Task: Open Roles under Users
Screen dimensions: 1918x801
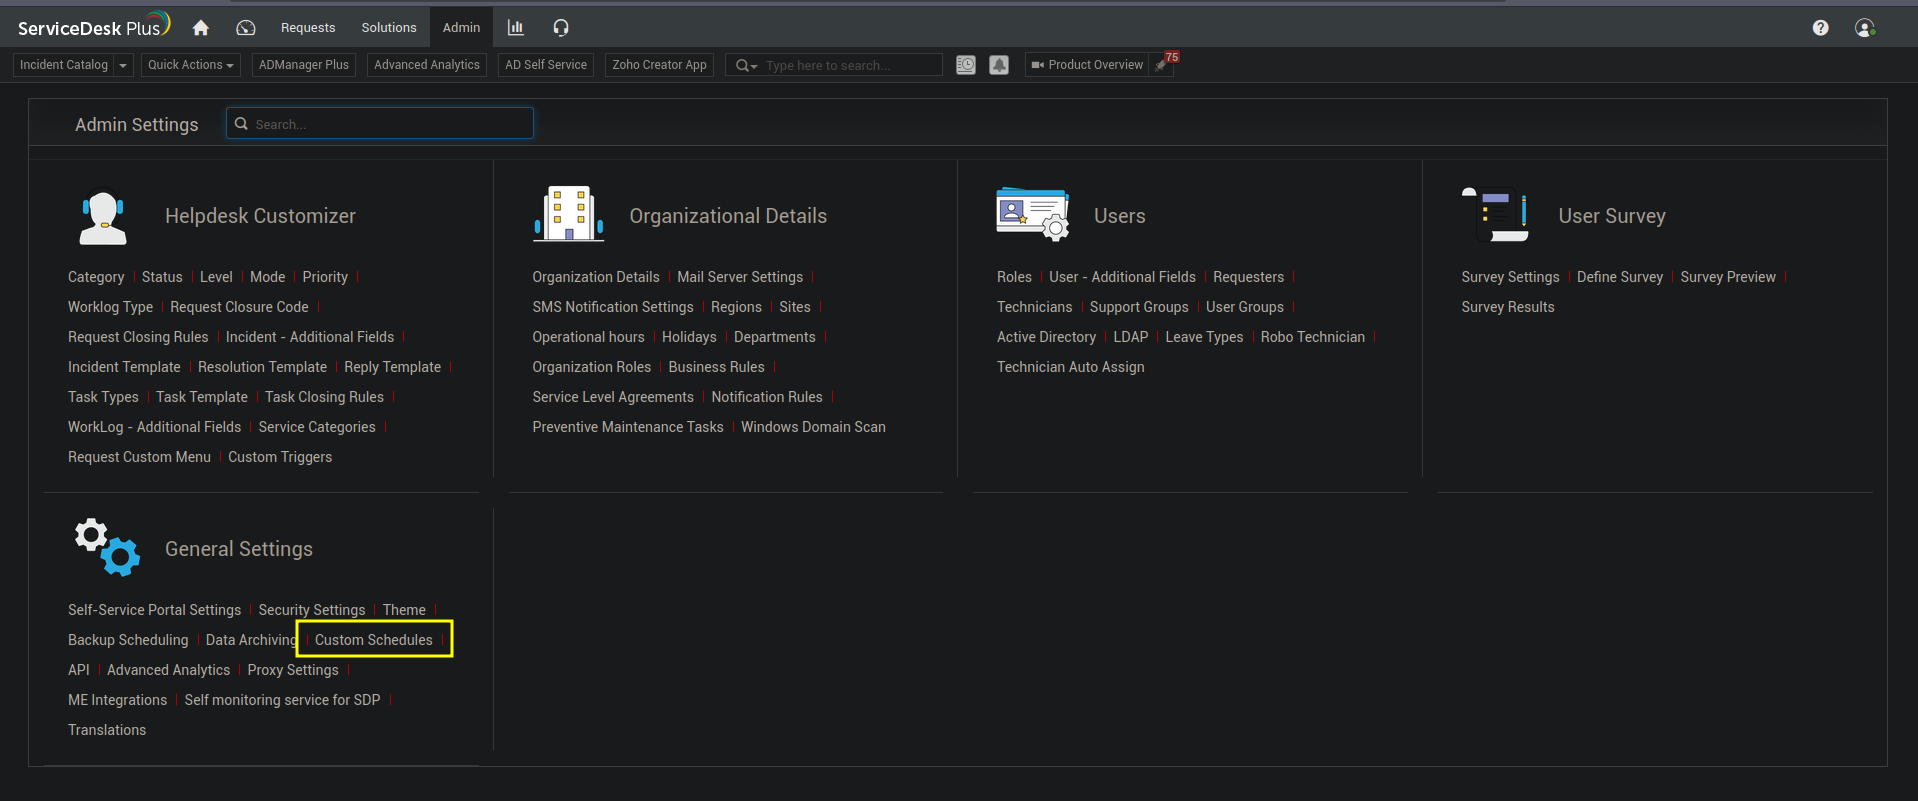Action: (1014, 277)
